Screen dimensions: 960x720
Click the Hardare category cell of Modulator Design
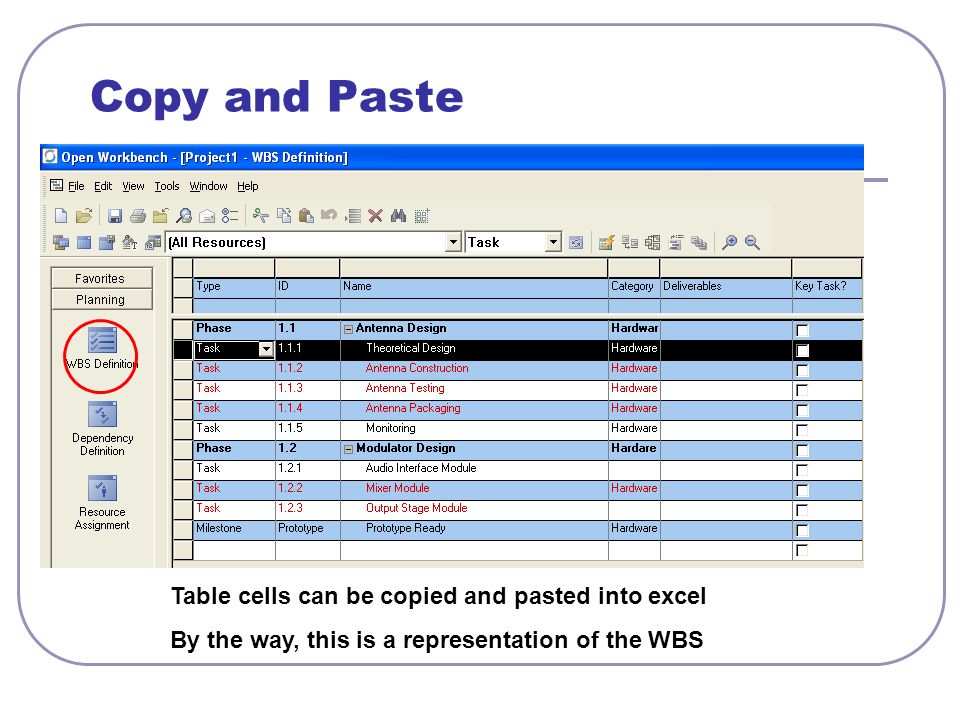click(x=634, y=449)
